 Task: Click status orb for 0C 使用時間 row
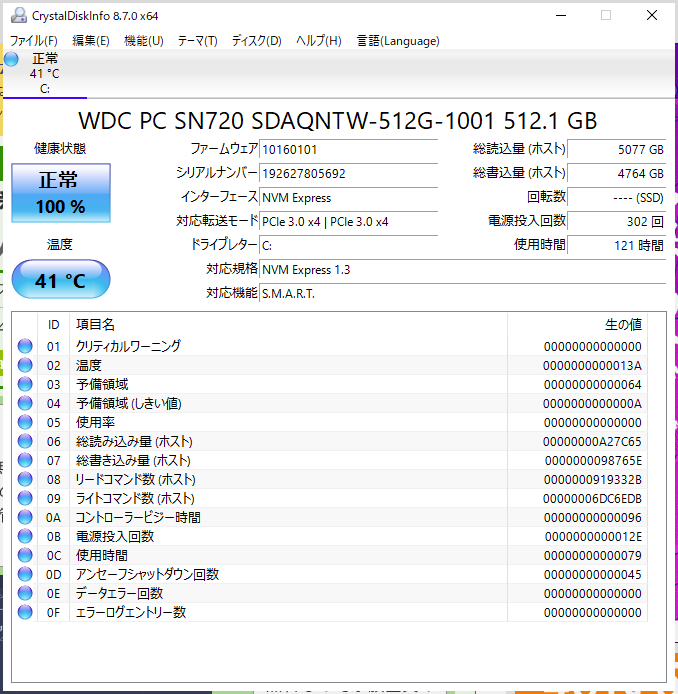(x=25, y=555)
